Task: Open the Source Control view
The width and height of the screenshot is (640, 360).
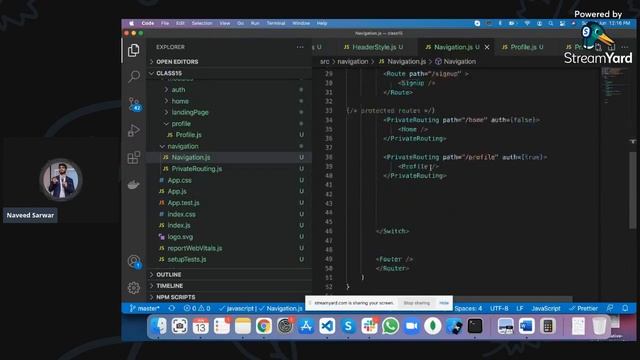Action: pyautogui.click(x=134, y=104)
